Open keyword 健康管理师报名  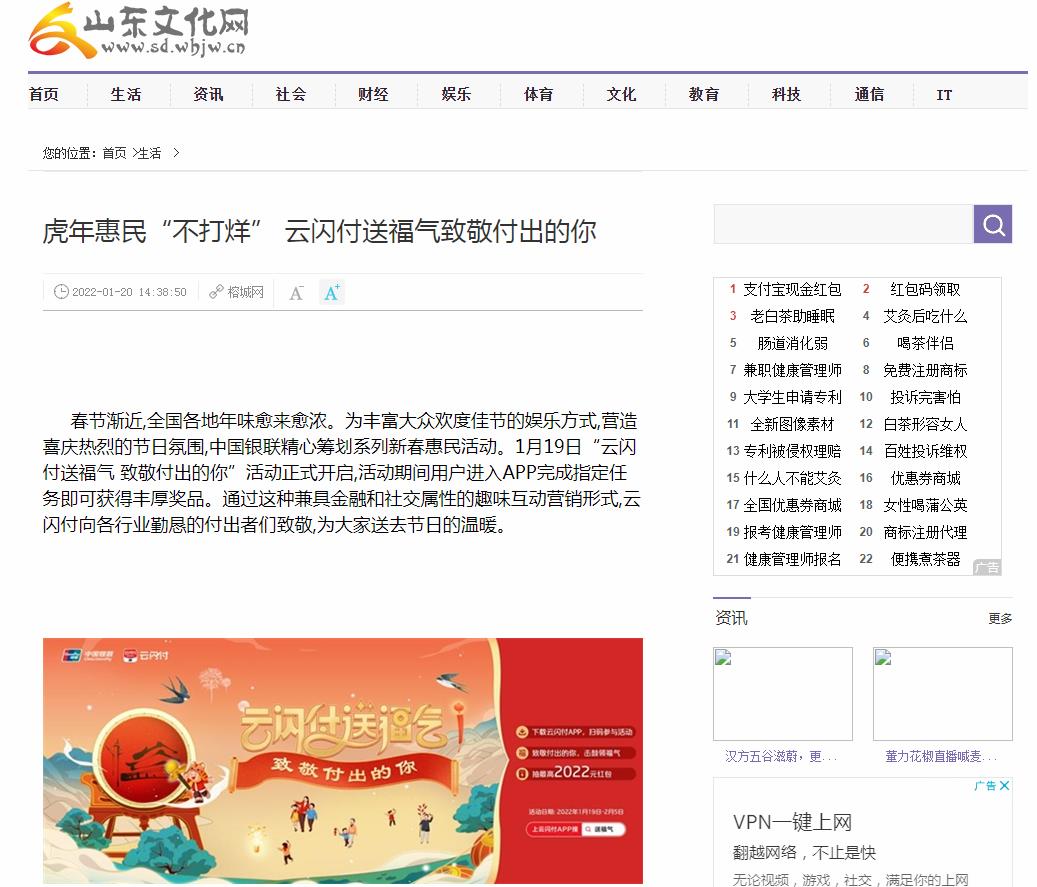click(792, 560)
